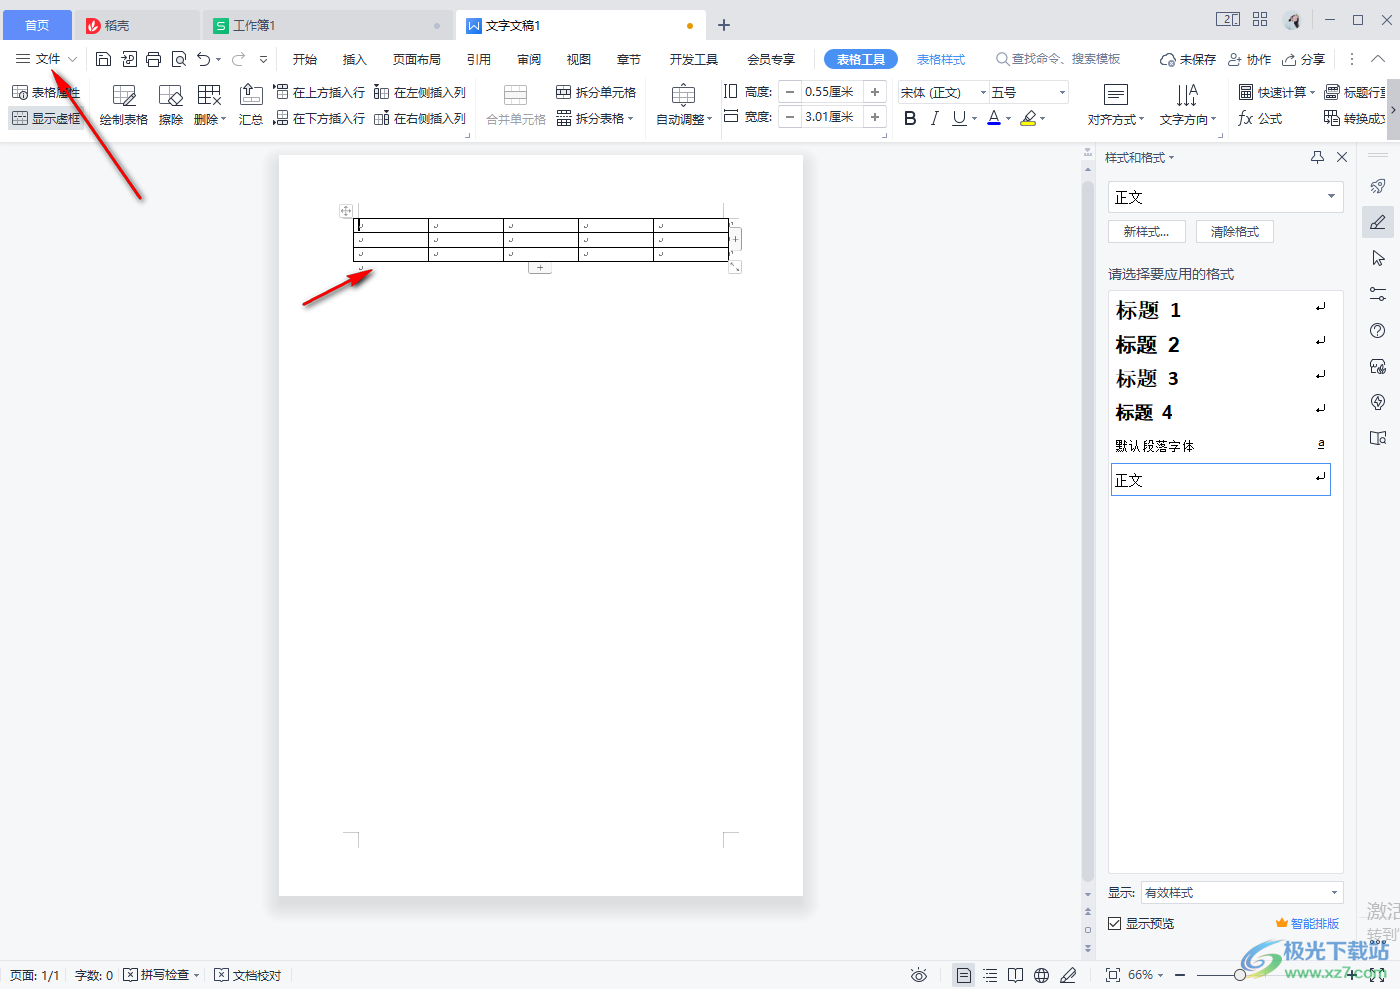Click the Print icon in quick toolbar
This screenshot has width=1400, height=989.
(153, 59)
